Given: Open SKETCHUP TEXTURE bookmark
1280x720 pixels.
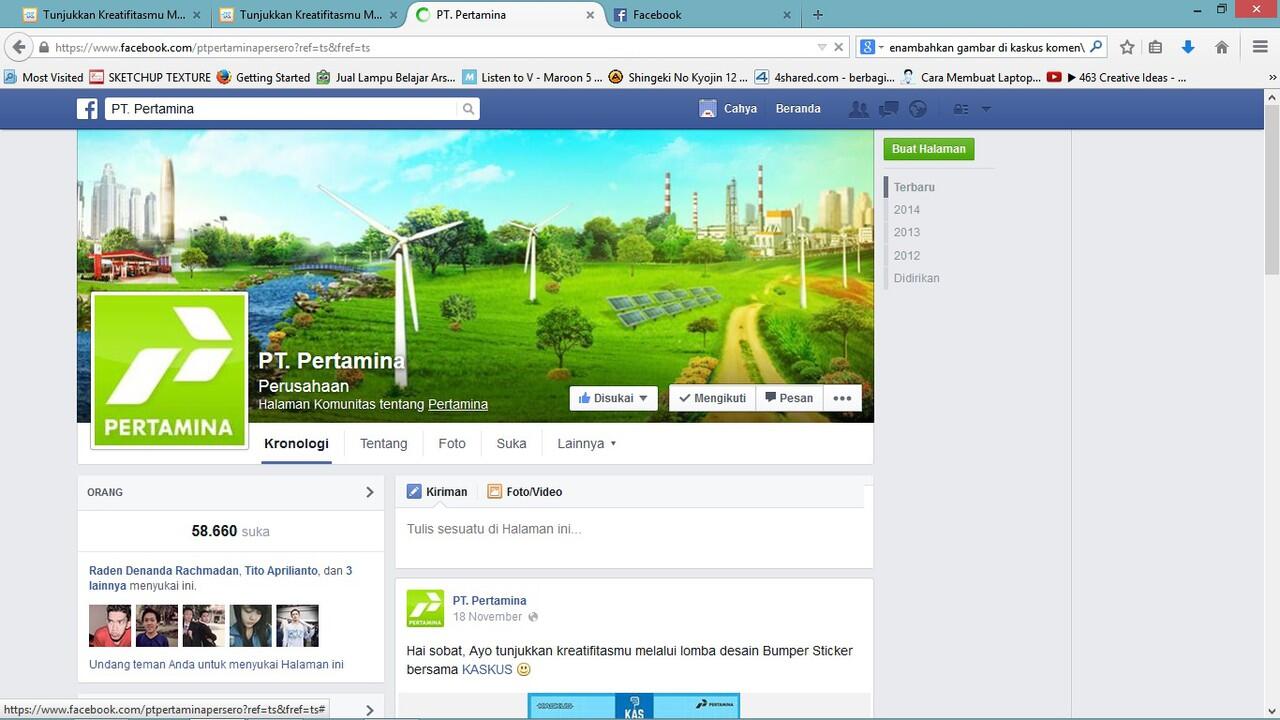Looking at the screenshot, I should (x=150, y=77).
